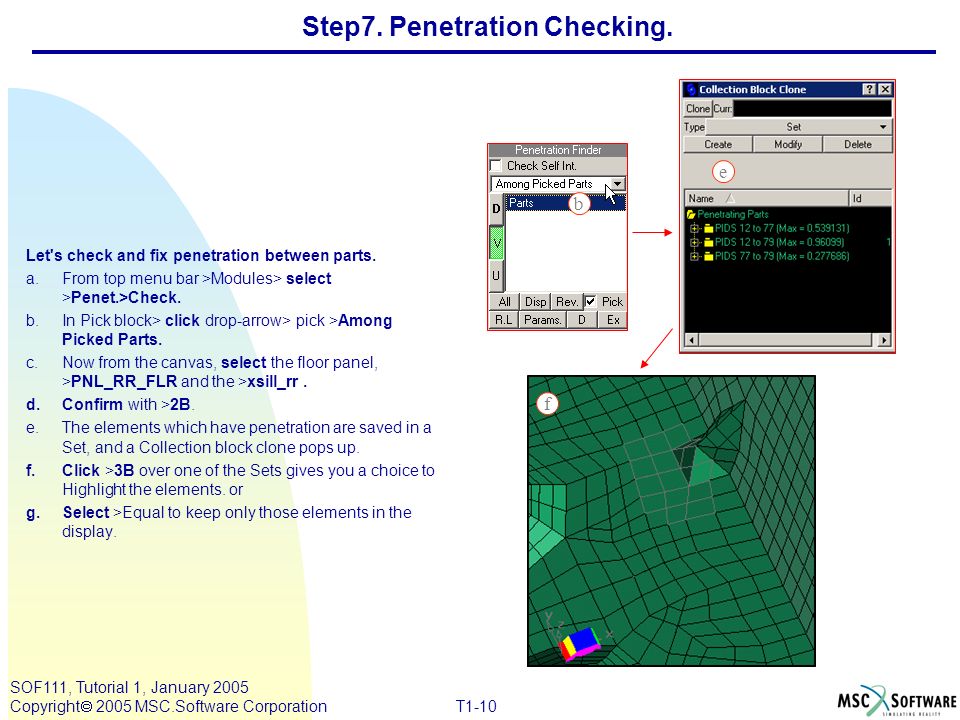Click the 'T1-10' page number
This screenshot has width=960, height=720.
point(476,707)
